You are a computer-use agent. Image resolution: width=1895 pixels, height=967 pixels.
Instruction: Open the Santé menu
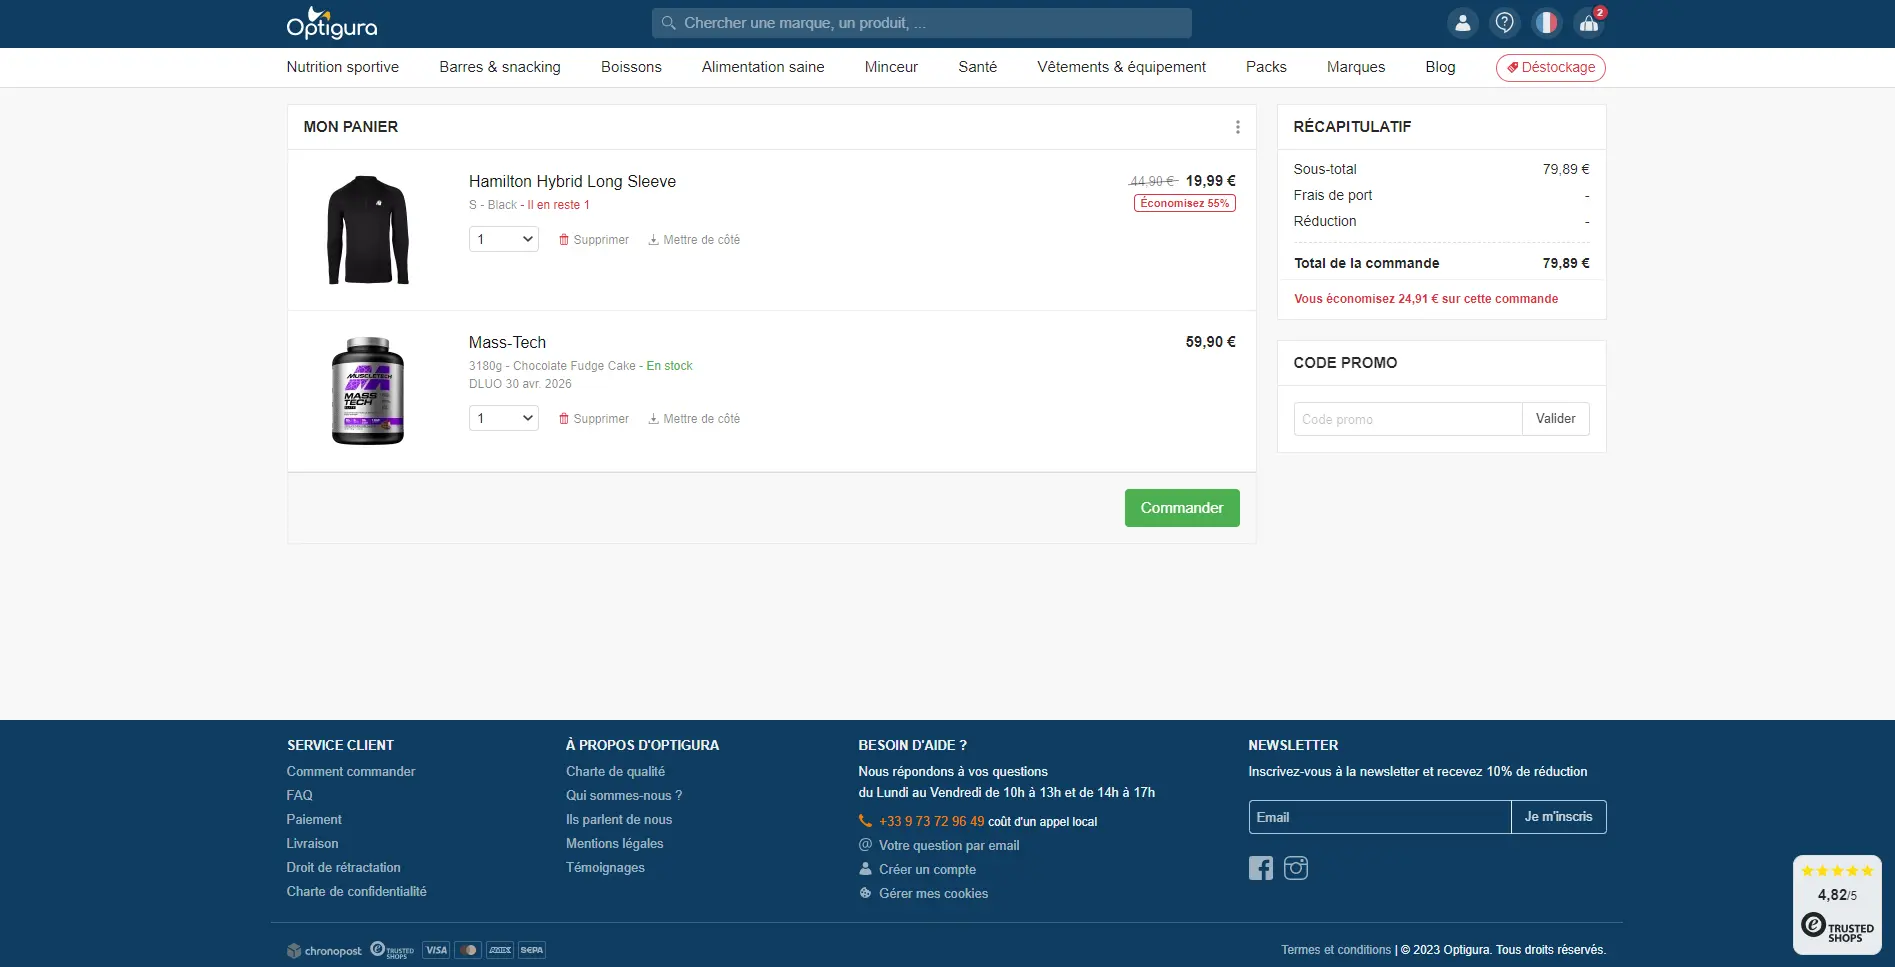pos(978,67)
